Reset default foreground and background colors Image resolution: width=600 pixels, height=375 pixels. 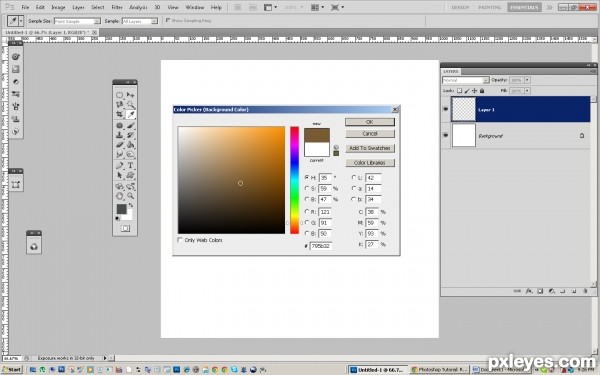coord(117,218)
